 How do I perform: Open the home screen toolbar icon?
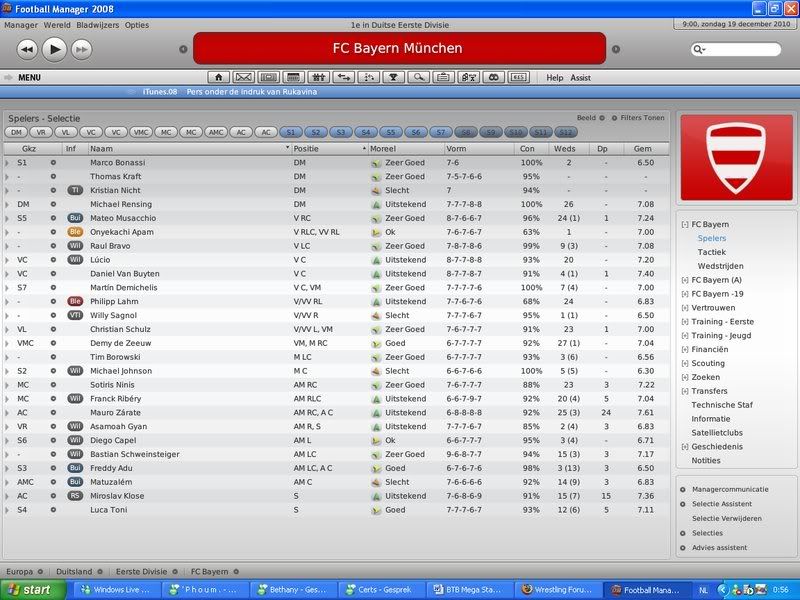pyautogui.click(x=218, y=78)
